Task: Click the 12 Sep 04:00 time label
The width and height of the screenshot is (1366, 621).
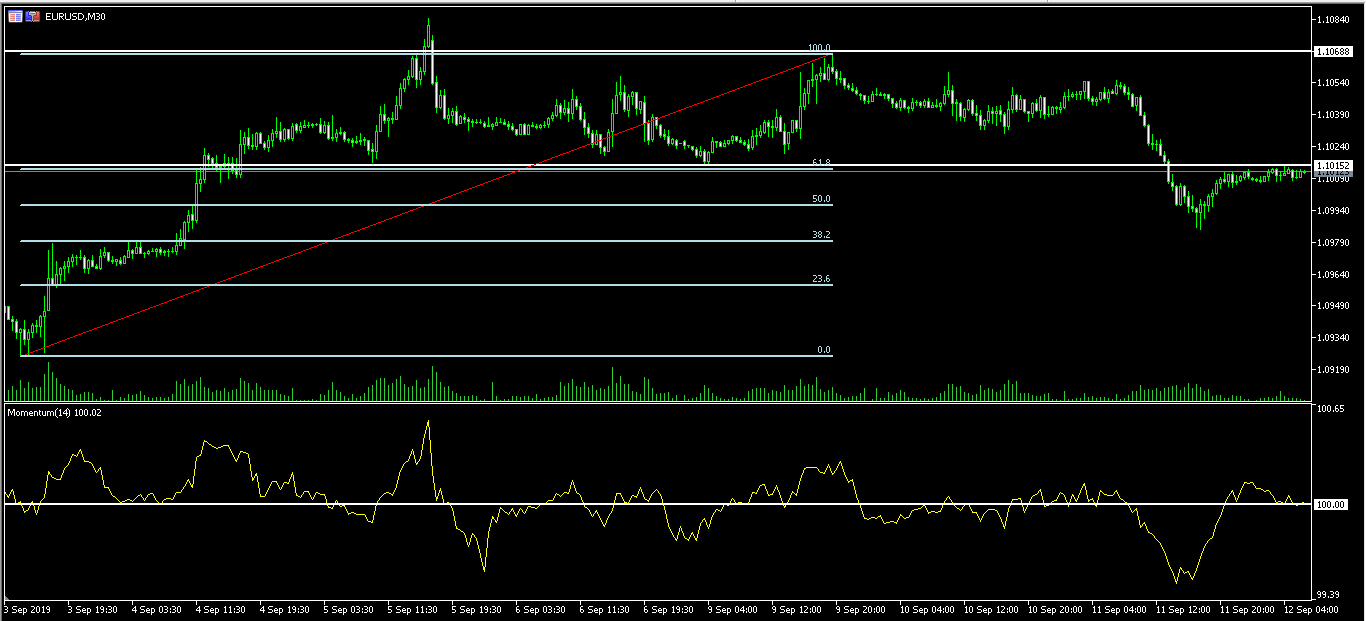Action: pyautogui.click(x=1311, y=608)
